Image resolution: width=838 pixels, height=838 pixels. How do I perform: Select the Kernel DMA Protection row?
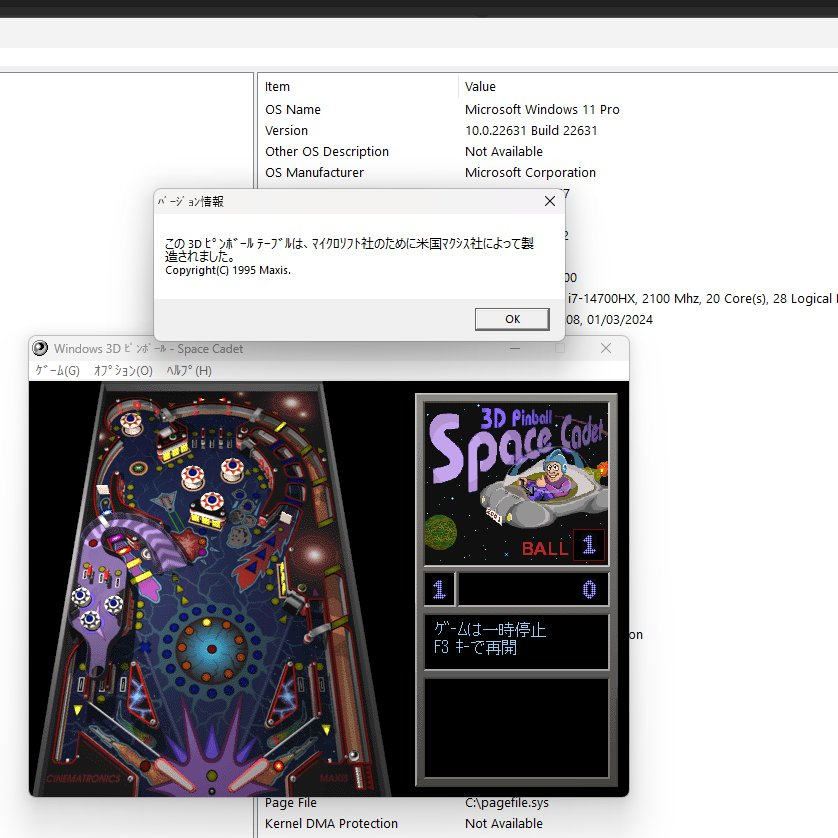coord(548,824)
